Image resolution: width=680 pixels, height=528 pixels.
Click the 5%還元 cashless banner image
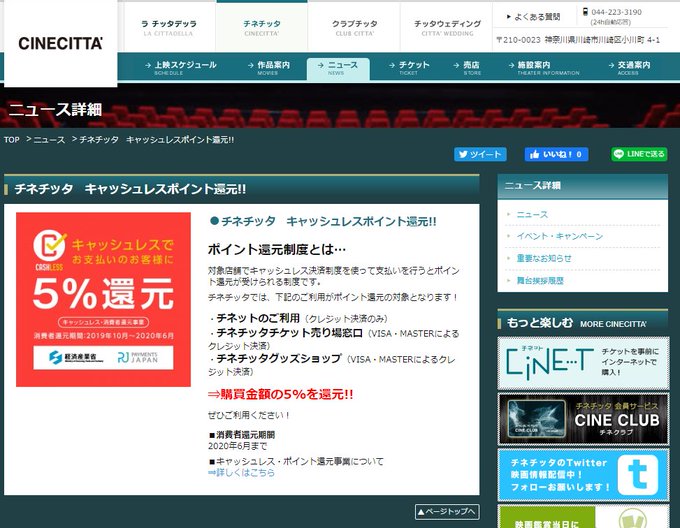click(103, 299)
